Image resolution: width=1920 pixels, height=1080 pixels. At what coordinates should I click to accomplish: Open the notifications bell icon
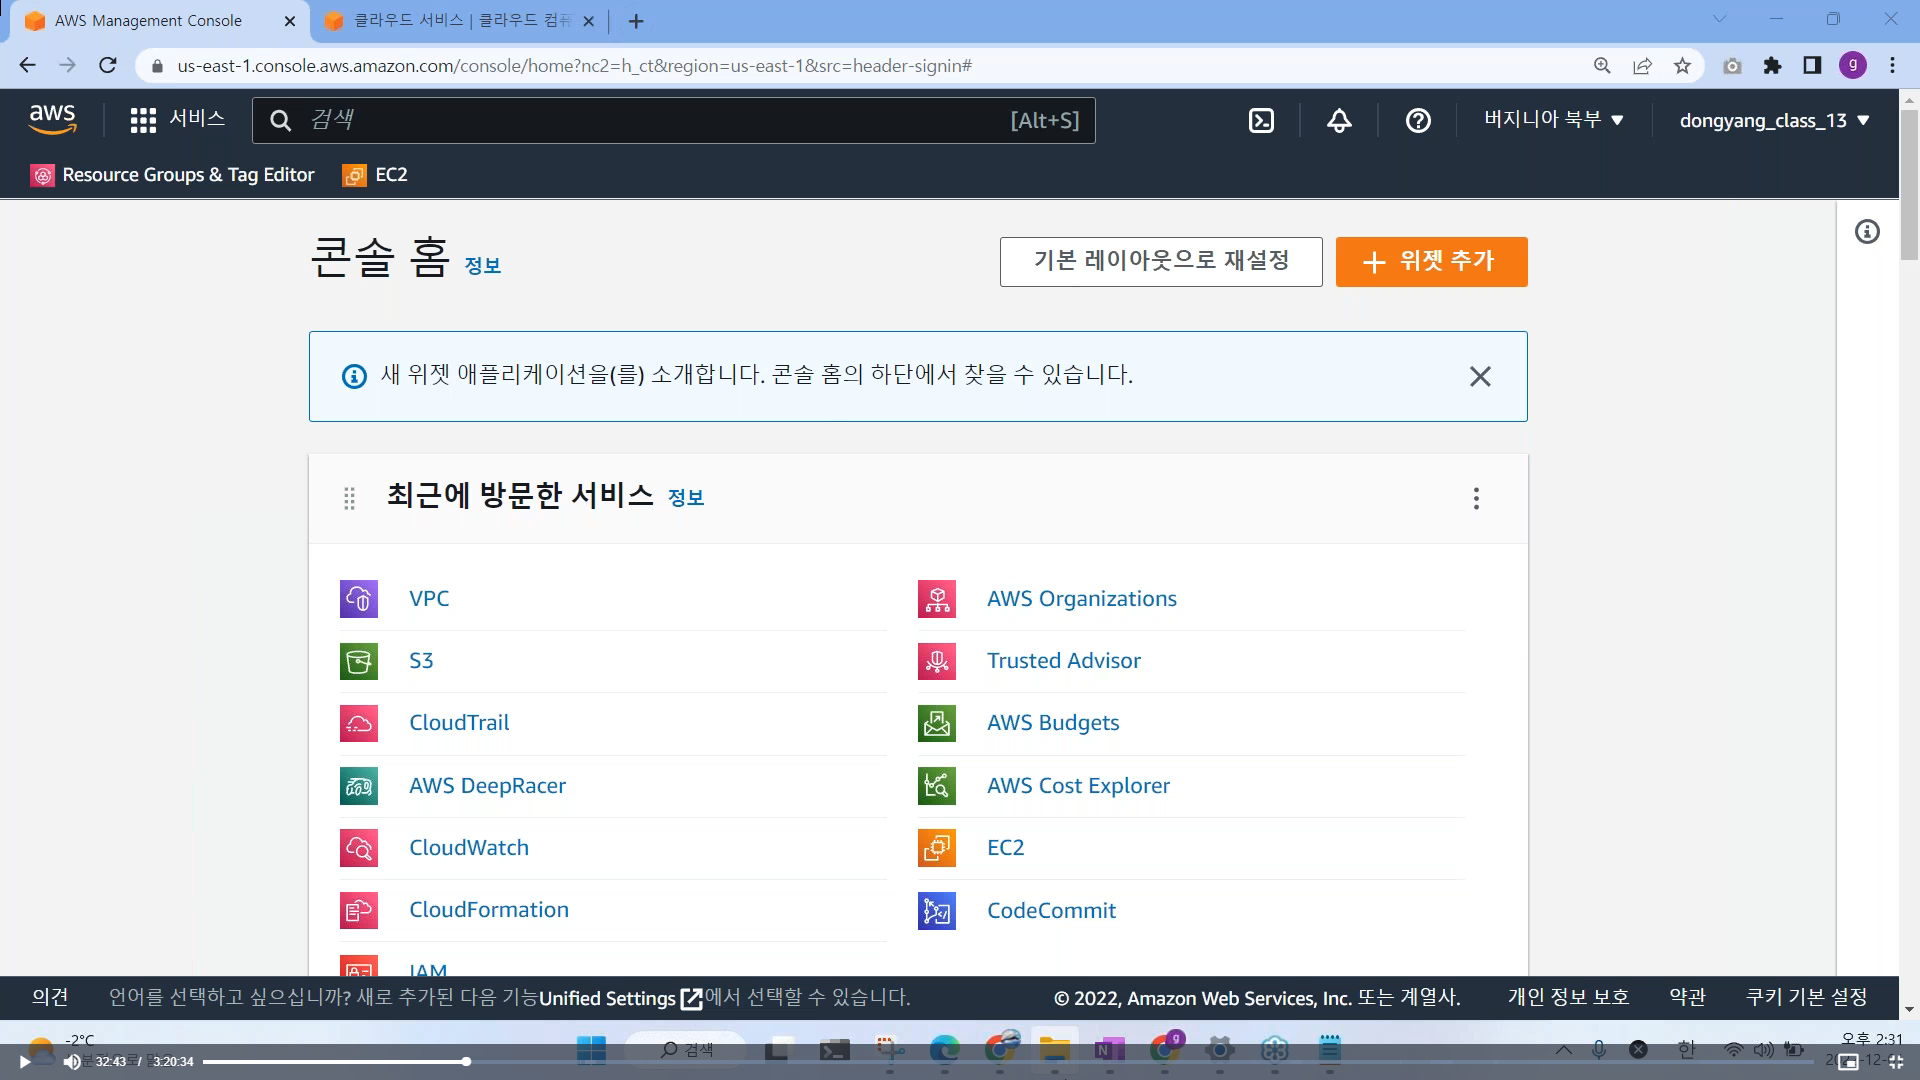click(1339, 121)
